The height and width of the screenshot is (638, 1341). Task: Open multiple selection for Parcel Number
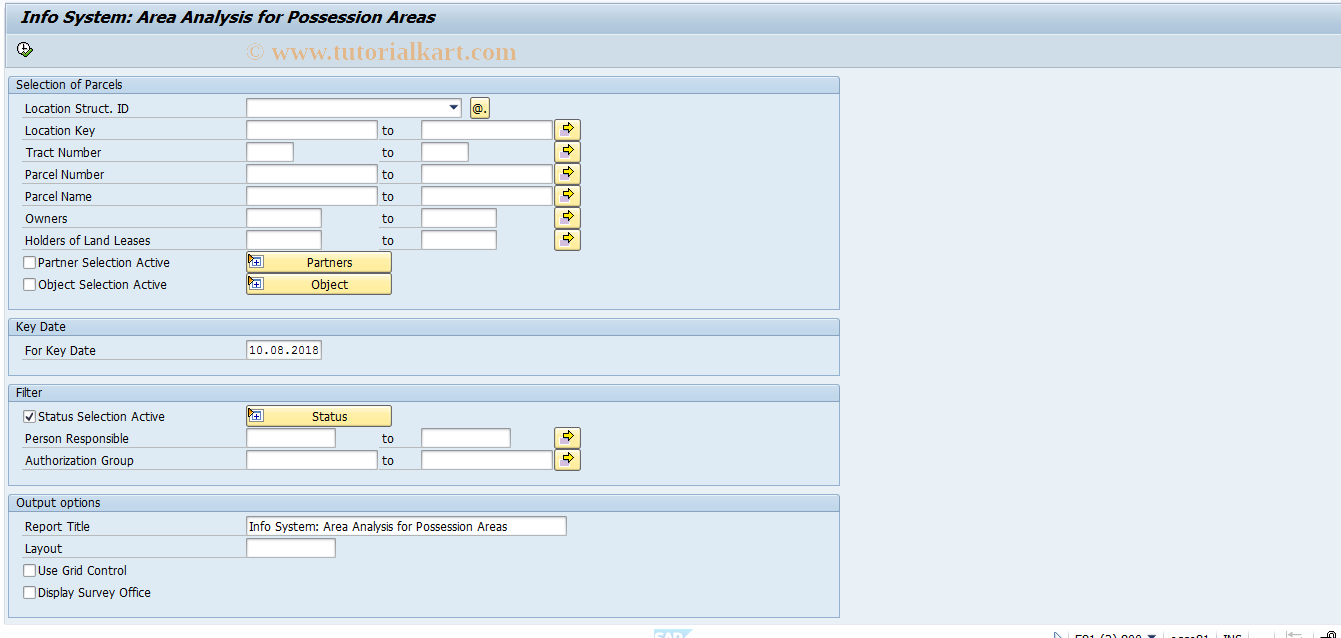click(x=568, y=174)
